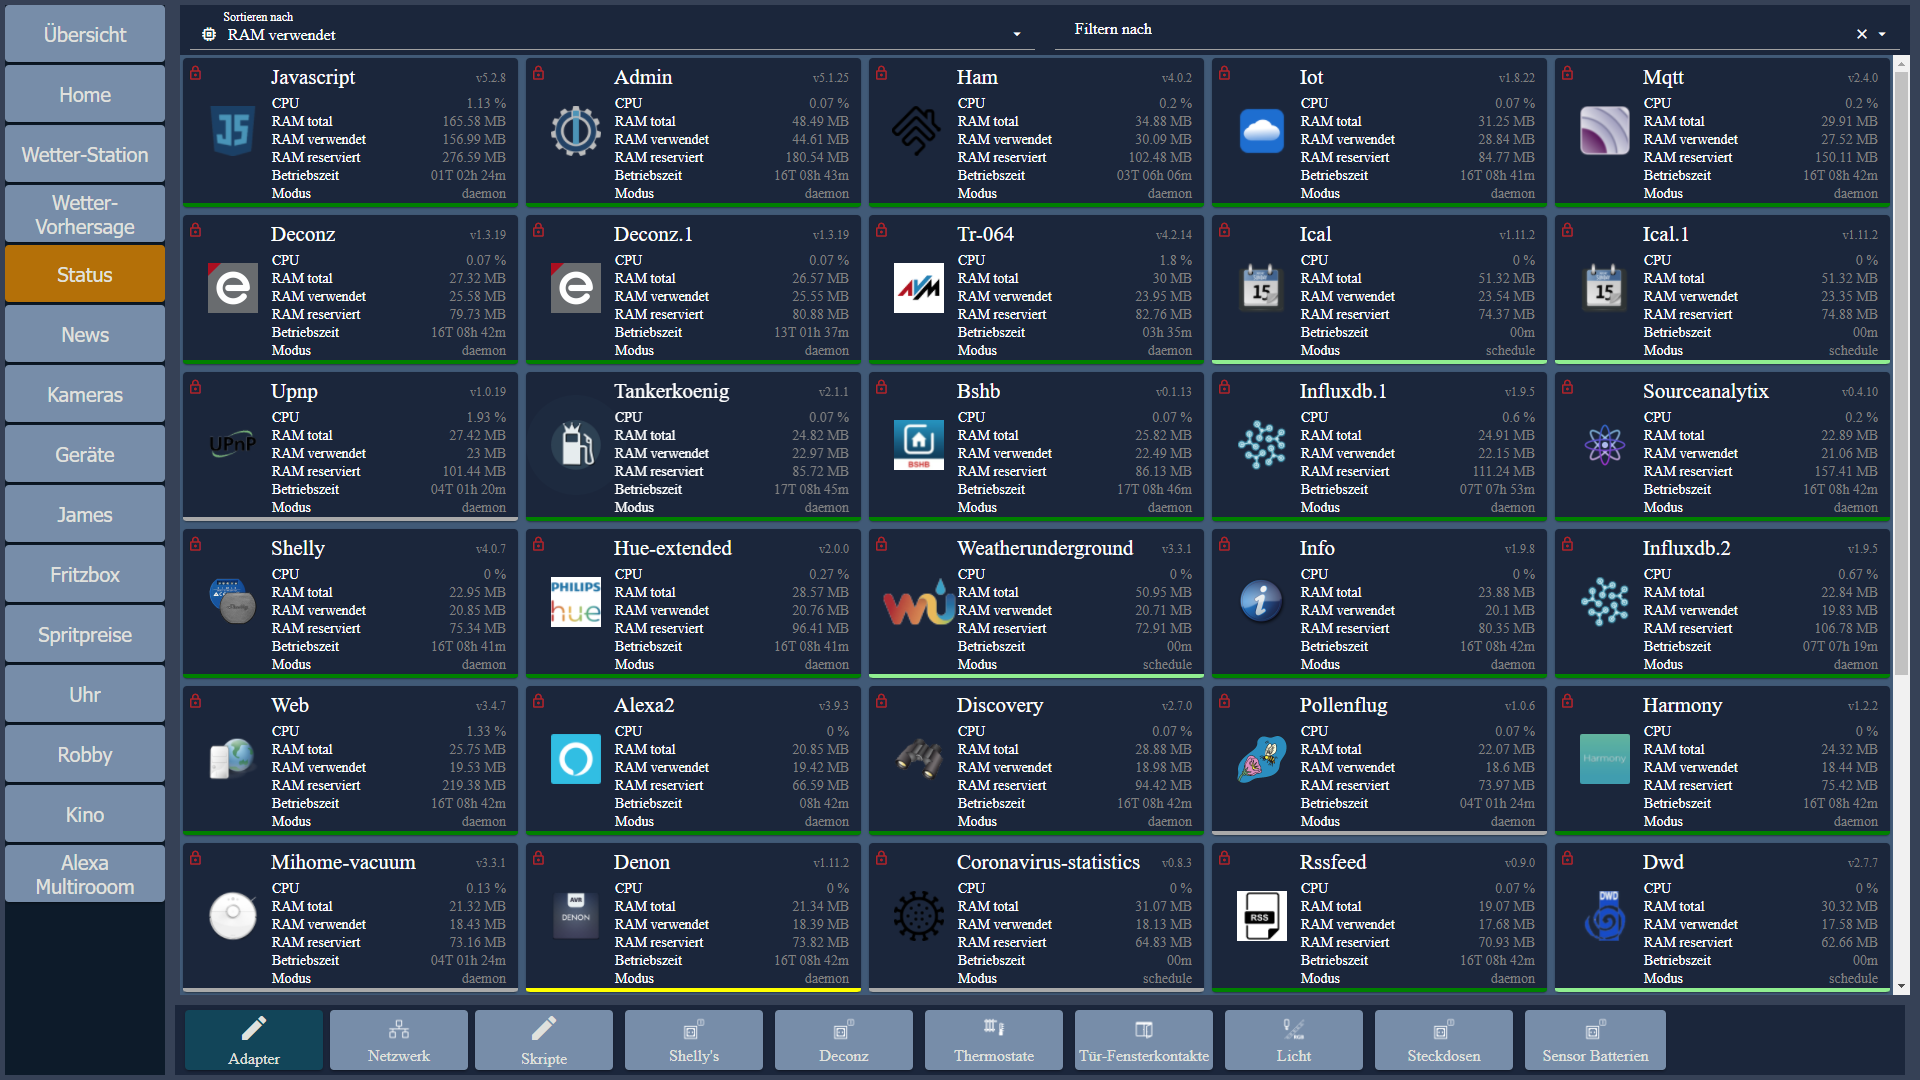Toggle the lock on Denon card
This screenshot has height=1080, width=1920.
pyautogui.click(x=539, y=858)
